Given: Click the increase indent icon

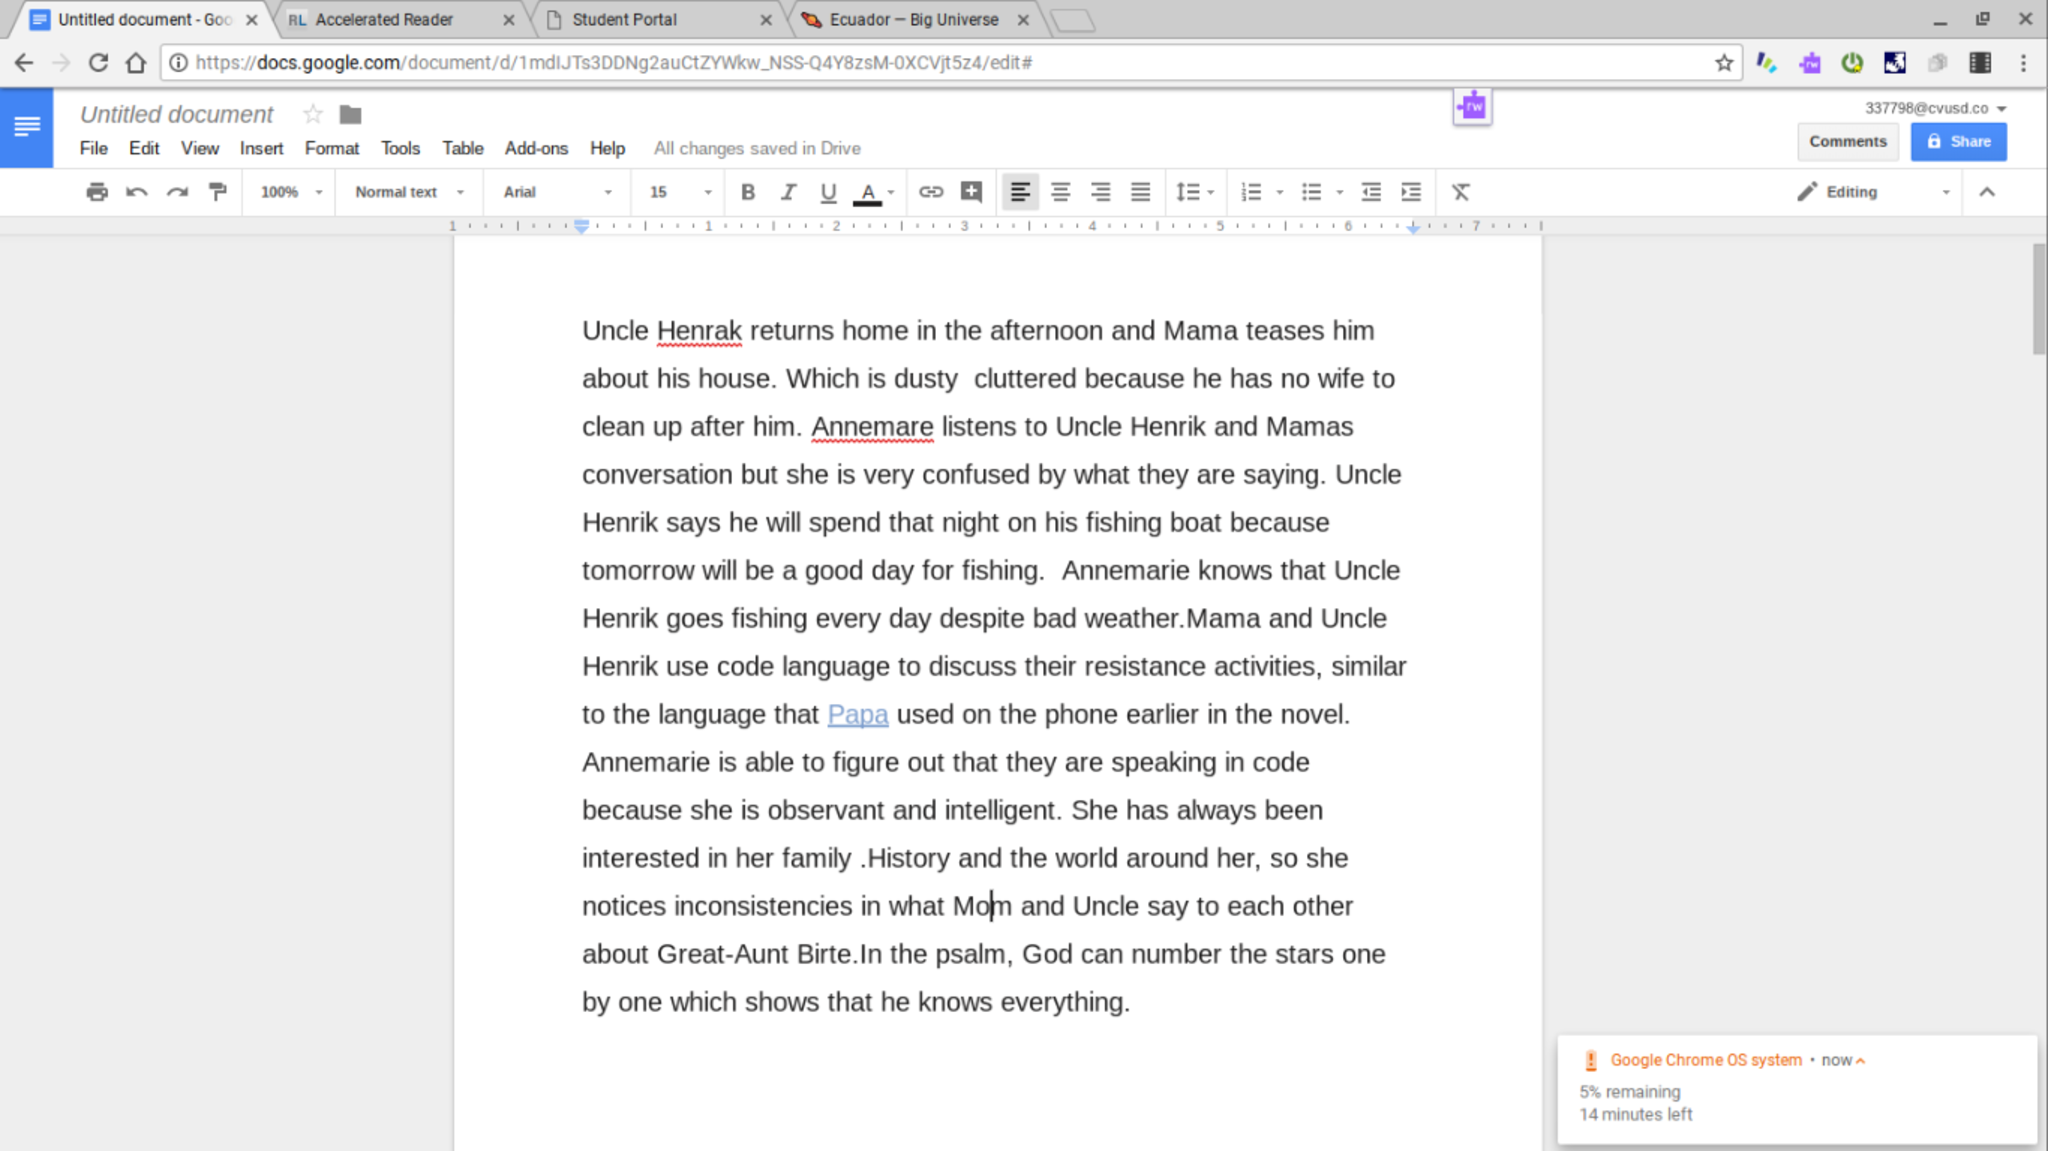Looking at the screenshot, I should [1411, 192].
